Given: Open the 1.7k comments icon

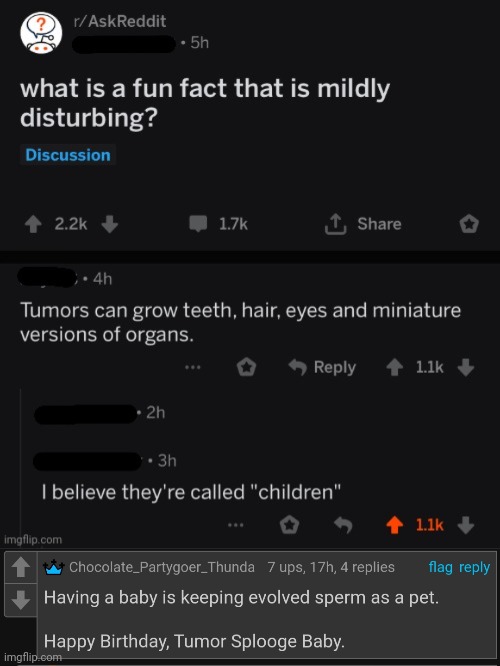Looking at the screenshot, I should (x=198, y=224).
